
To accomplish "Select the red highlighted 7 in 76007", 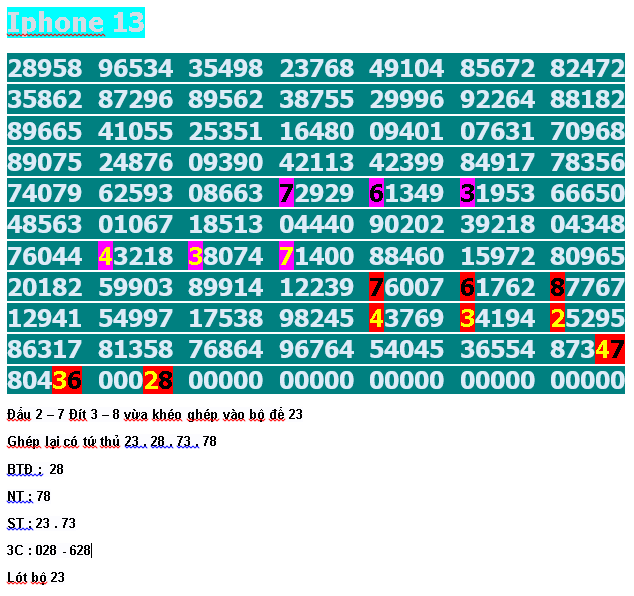I will [x=377, y=287].
